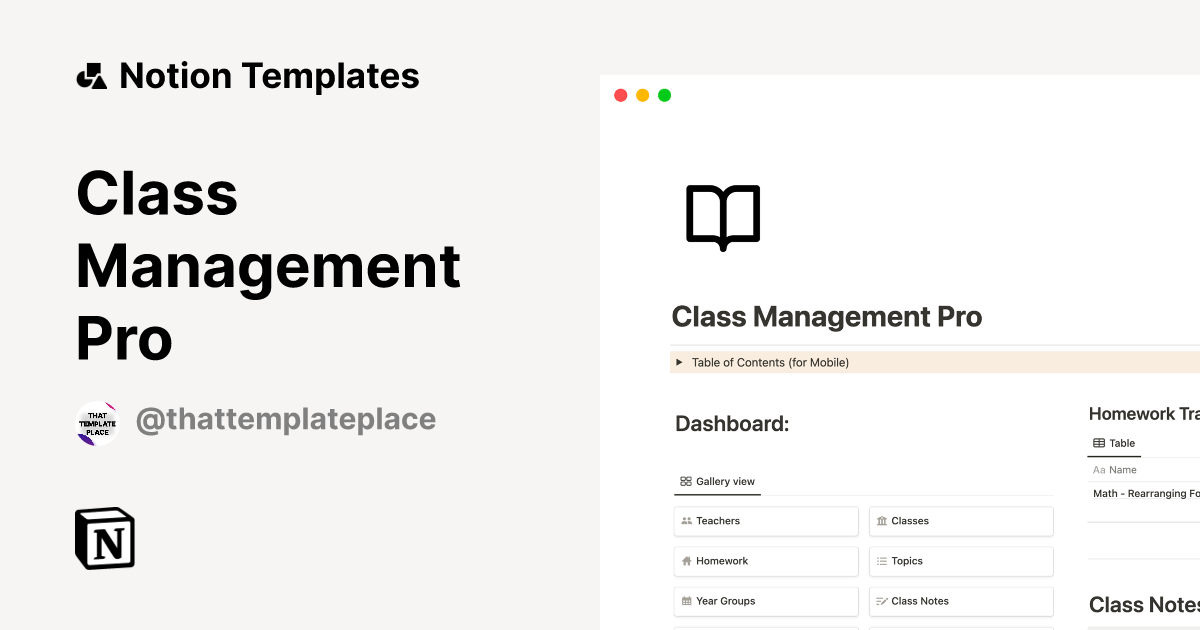
Task: Click the Homework house icon
Action: tap(686, 561)
